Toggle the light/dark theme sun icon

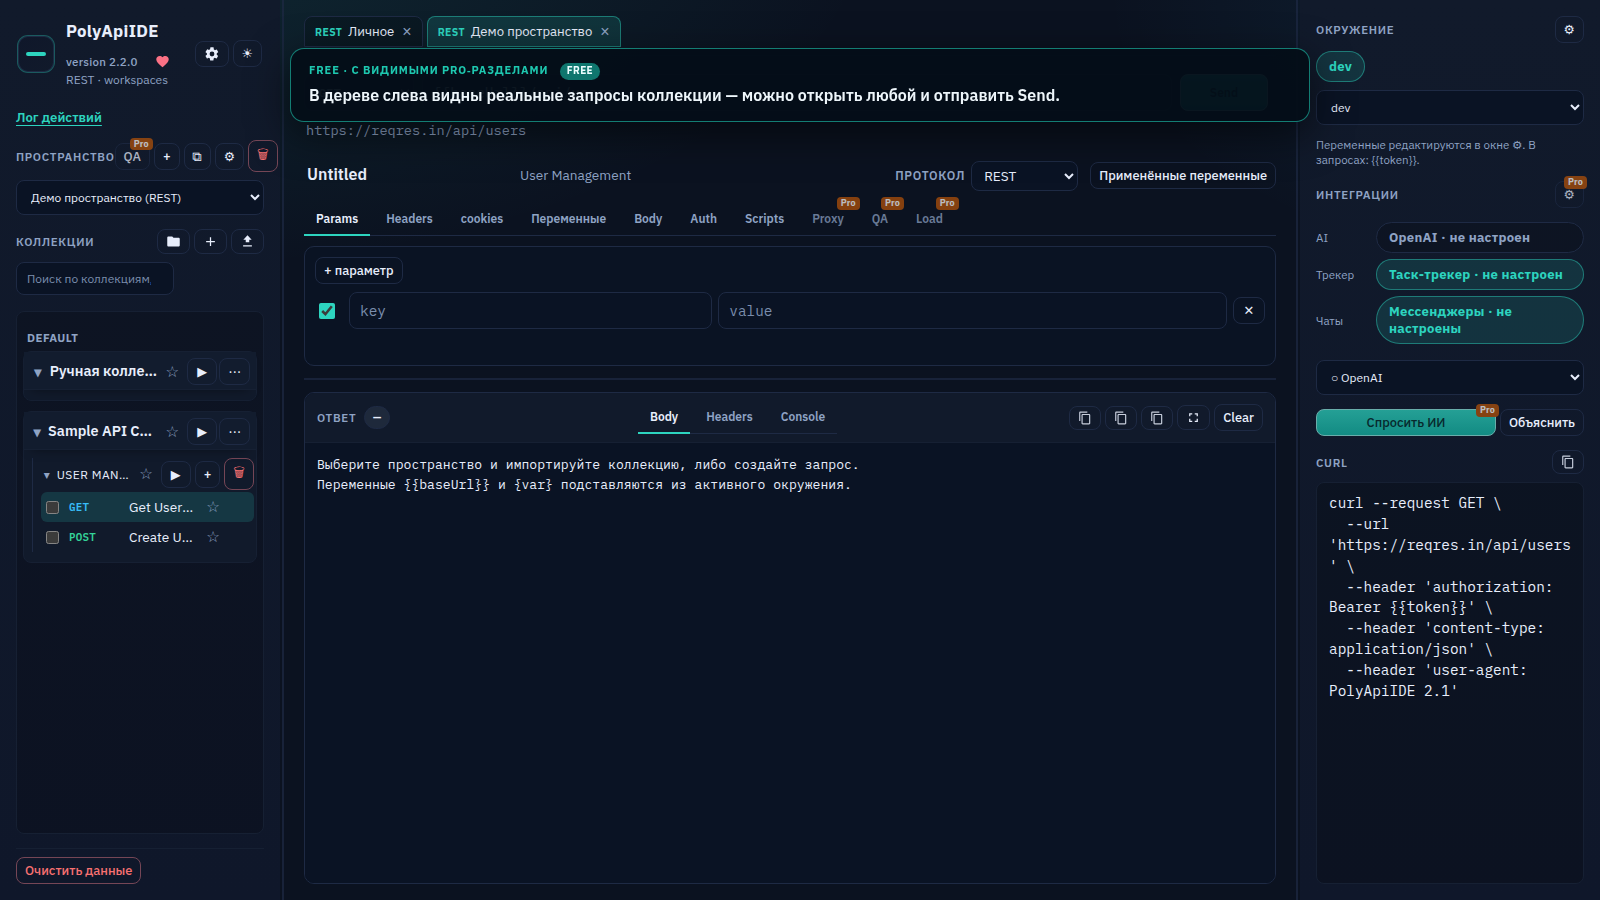click(x=247, y=54)
